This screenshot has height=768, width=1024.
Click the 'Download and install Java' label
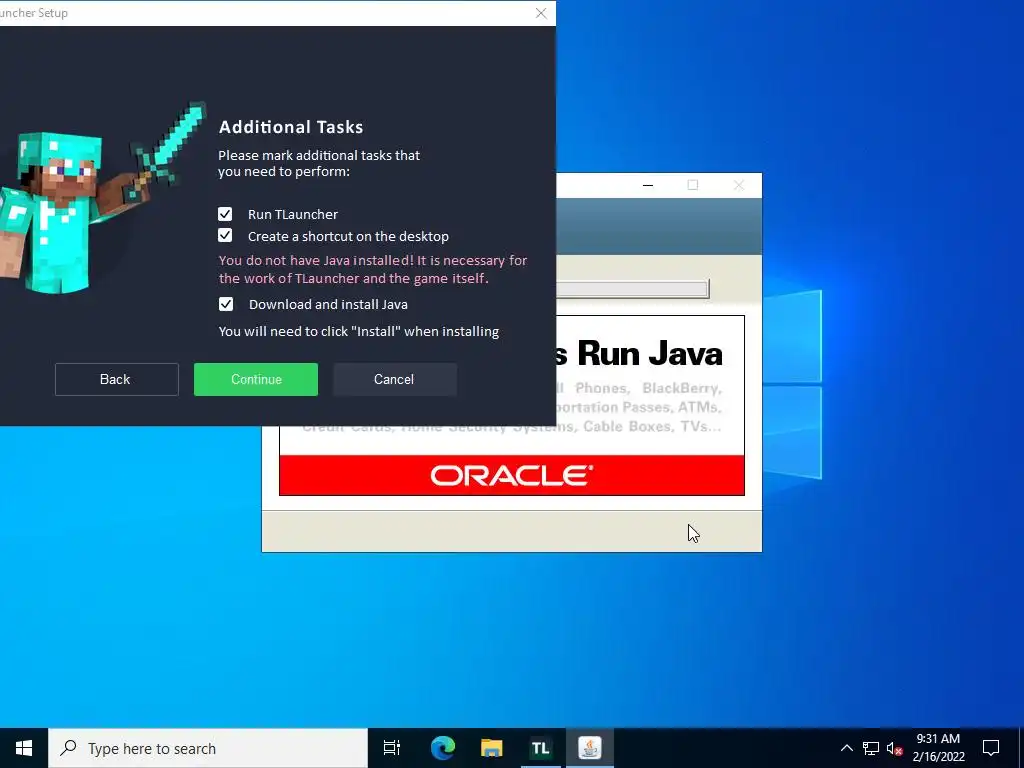tap(328, 304)
